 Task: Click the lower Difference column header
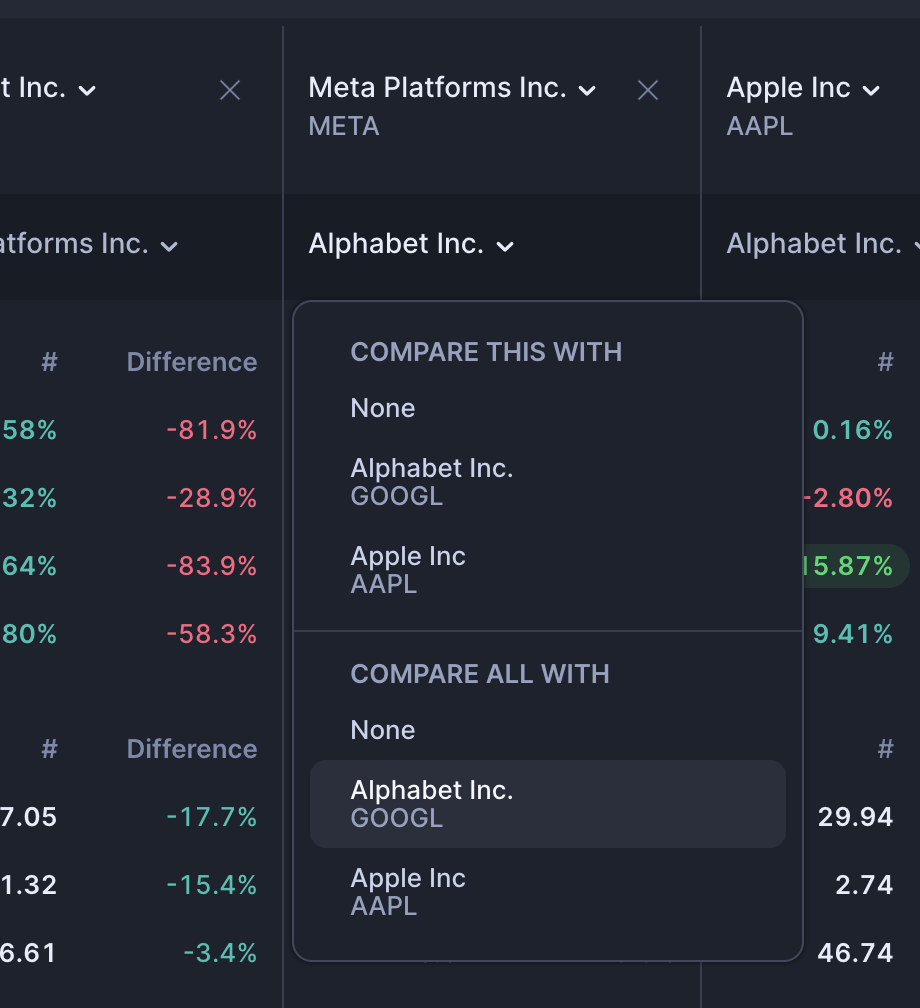192,749
